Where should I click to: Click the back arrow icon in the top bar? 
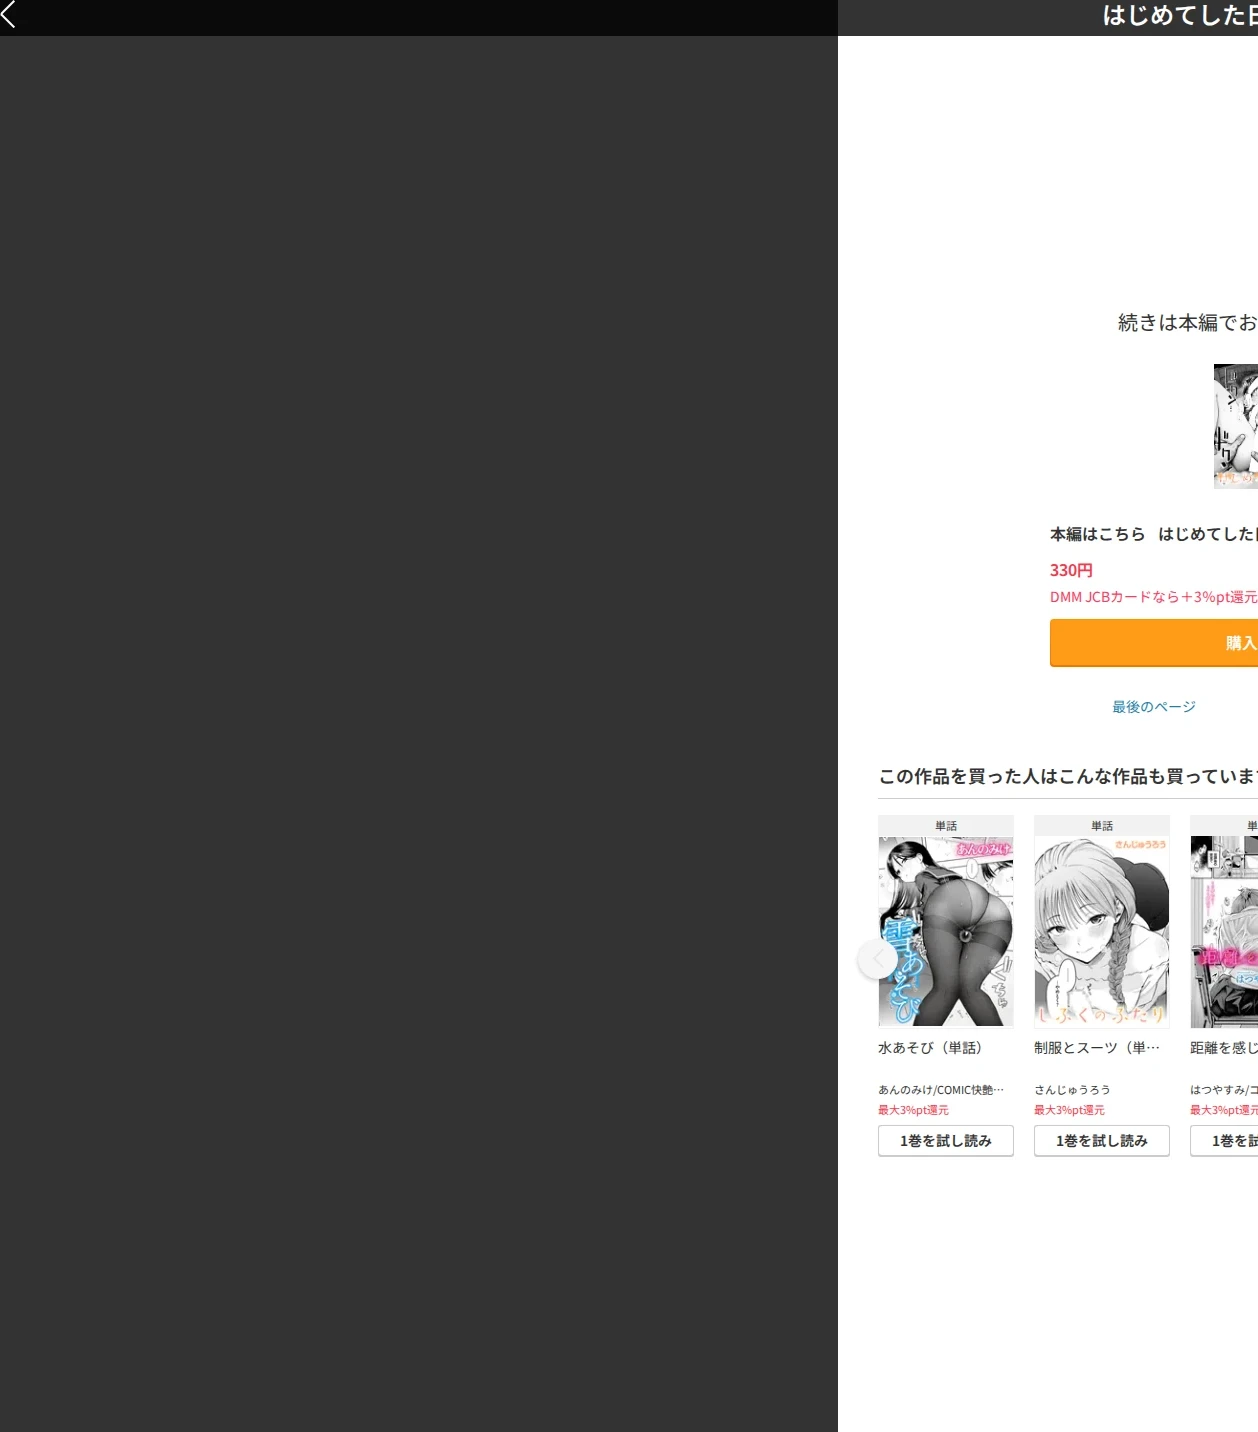(9, 14)
